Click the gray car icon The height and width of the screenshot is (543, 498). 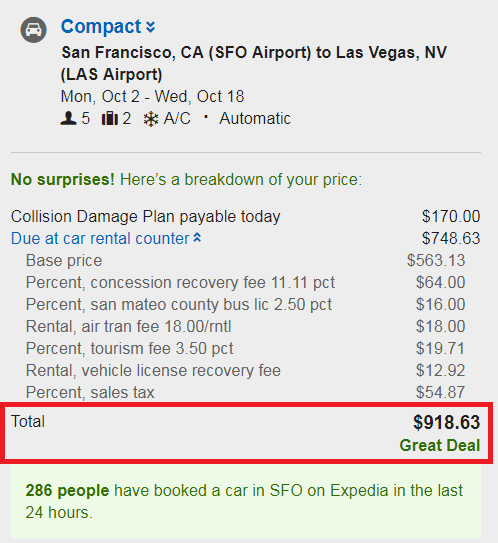(33, 30)
